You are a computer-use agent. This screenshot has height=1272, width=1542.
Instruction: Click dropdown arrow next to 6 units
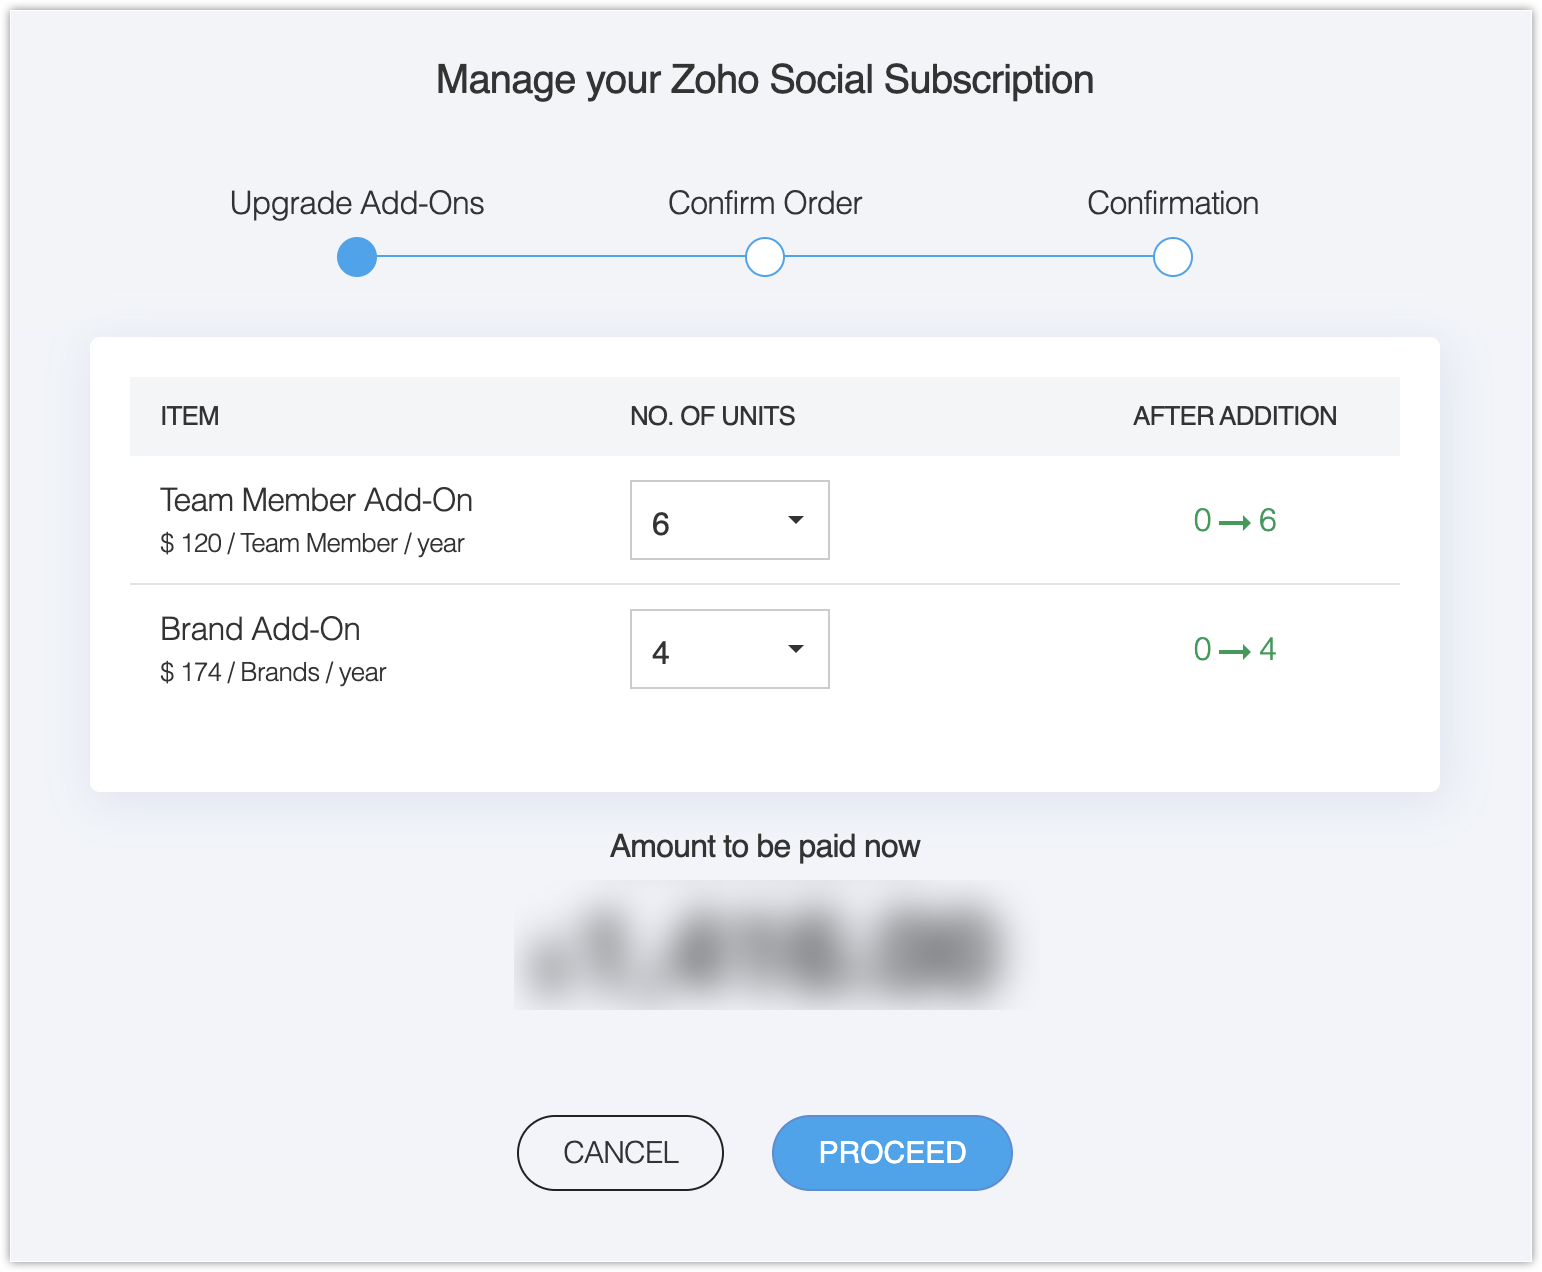pos(796,520)
